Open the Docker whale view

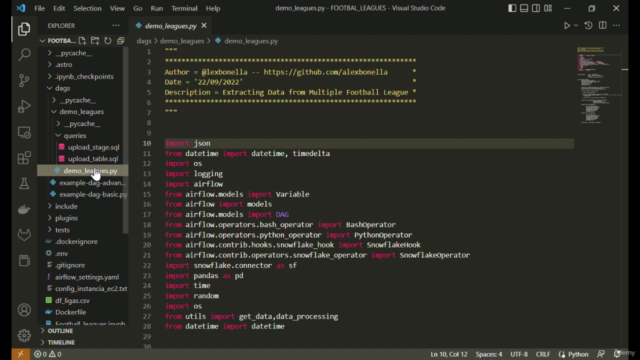pyautogui.click(x=24, y=209)
